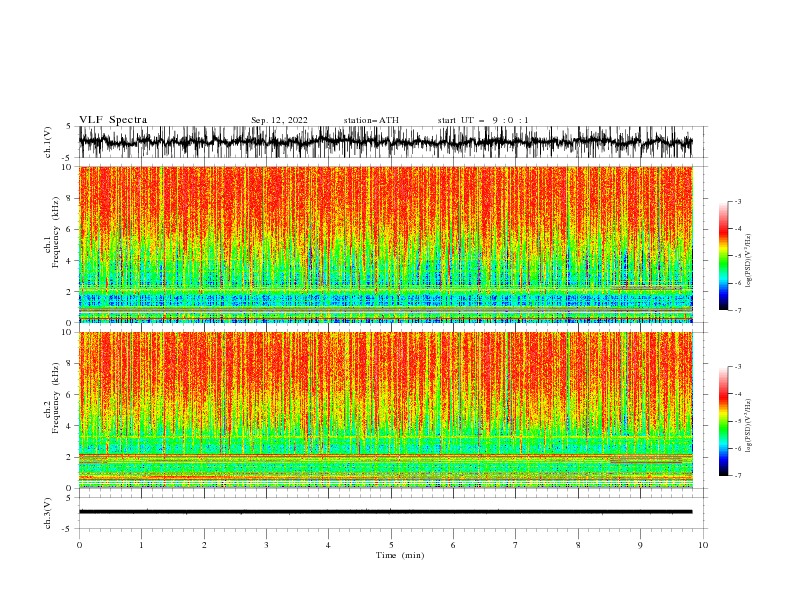Click the 'Time (min)' axis label

tap(400, 555)
